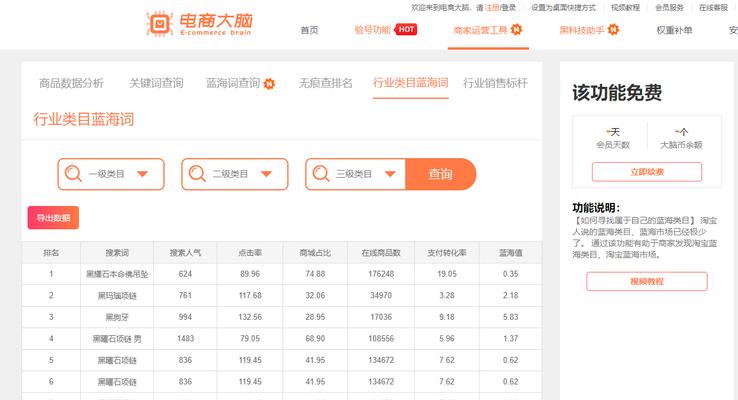
Task: Click the 电商大脑 logo icon
Action: (160, 24)
